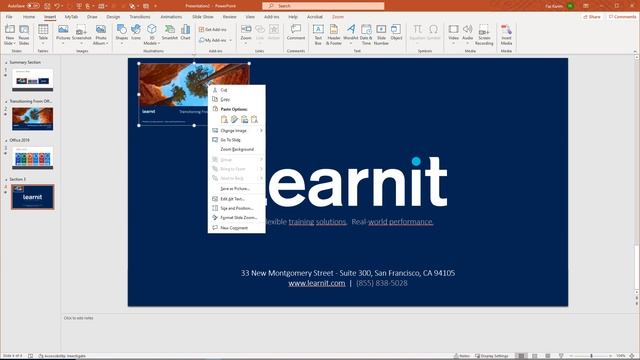Click the New Slide button
640x360 pixels.
pyautogui.click(x=10, y=35)
